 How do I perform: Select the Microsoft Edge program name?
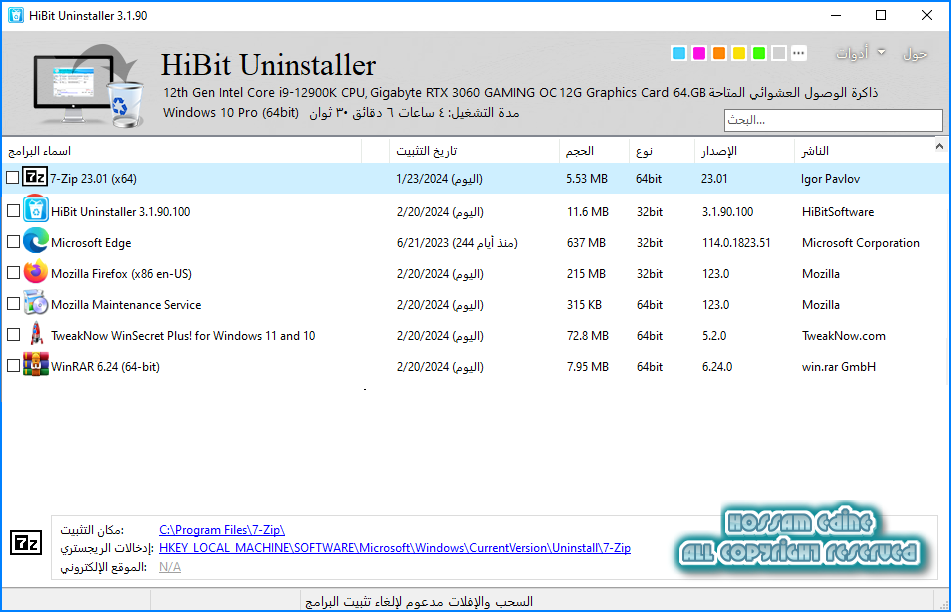91,243
